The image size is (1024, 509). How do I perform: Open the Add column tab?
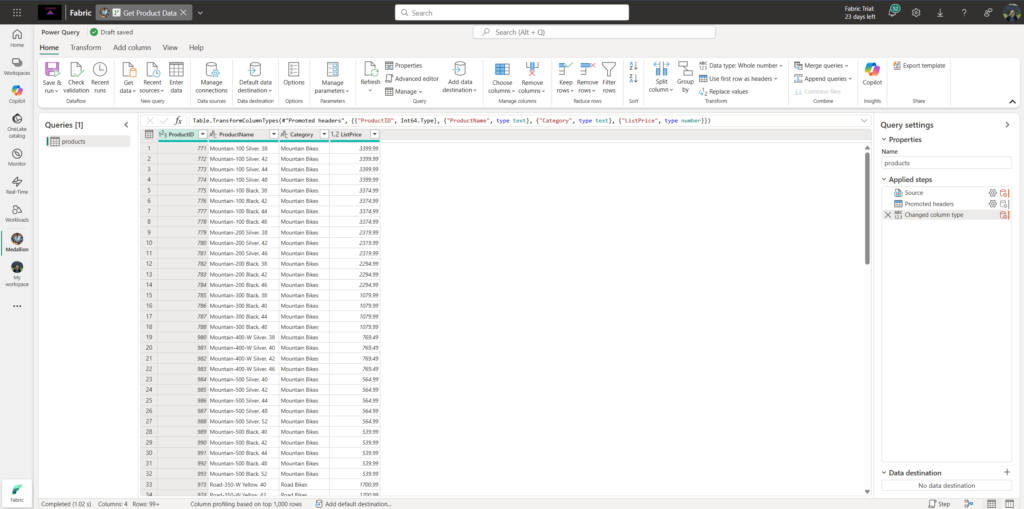tap(132, 47)
